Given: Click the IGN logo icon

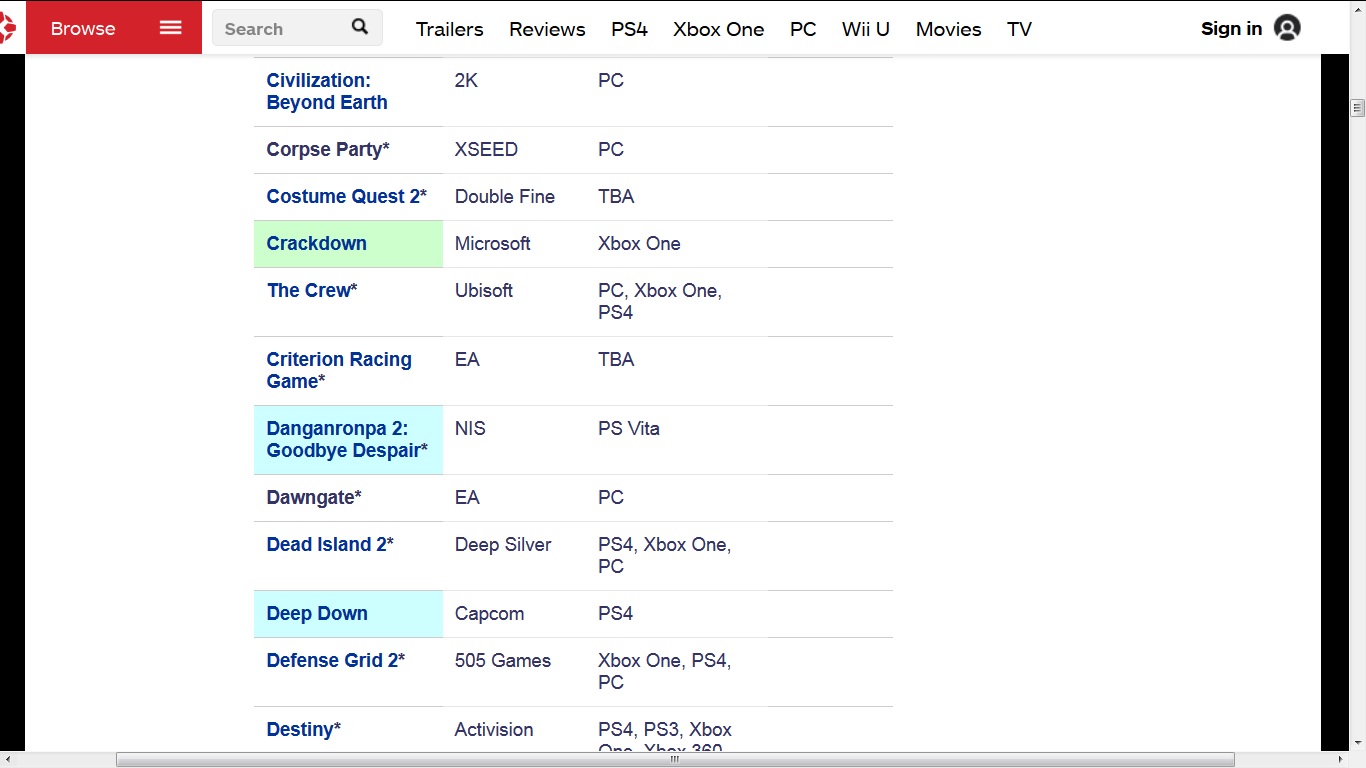Looking at the screenshot, I should tap(7, 28).
